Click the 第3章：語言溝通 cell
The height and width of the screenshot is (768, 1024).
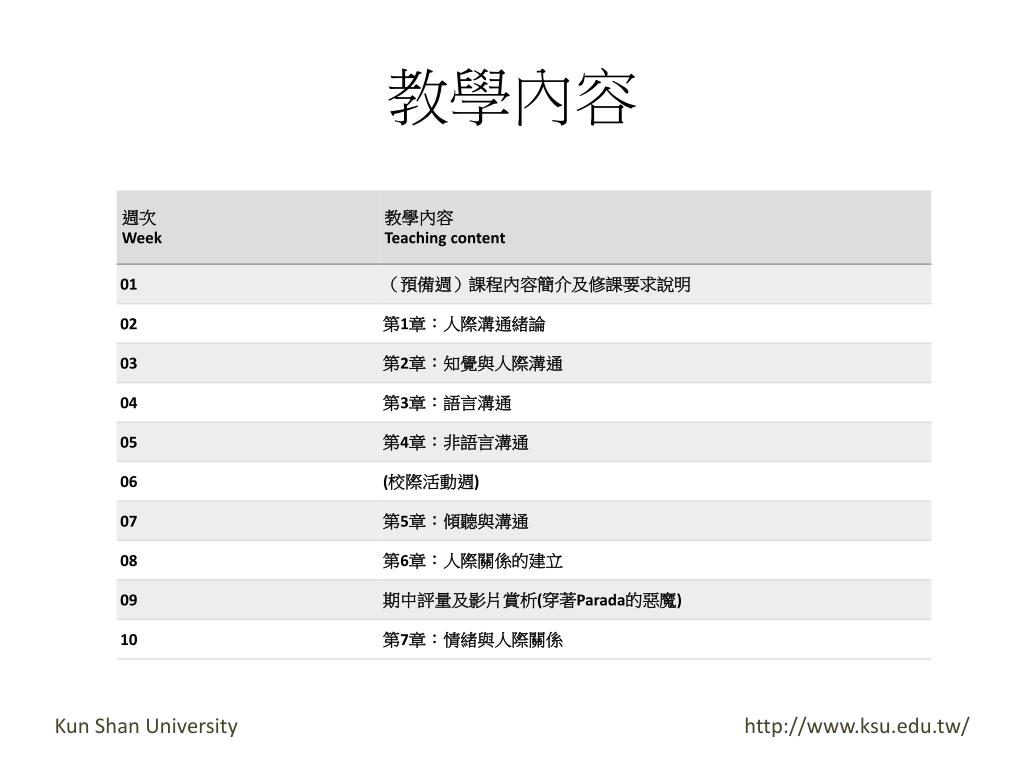[x=655, y=403]
